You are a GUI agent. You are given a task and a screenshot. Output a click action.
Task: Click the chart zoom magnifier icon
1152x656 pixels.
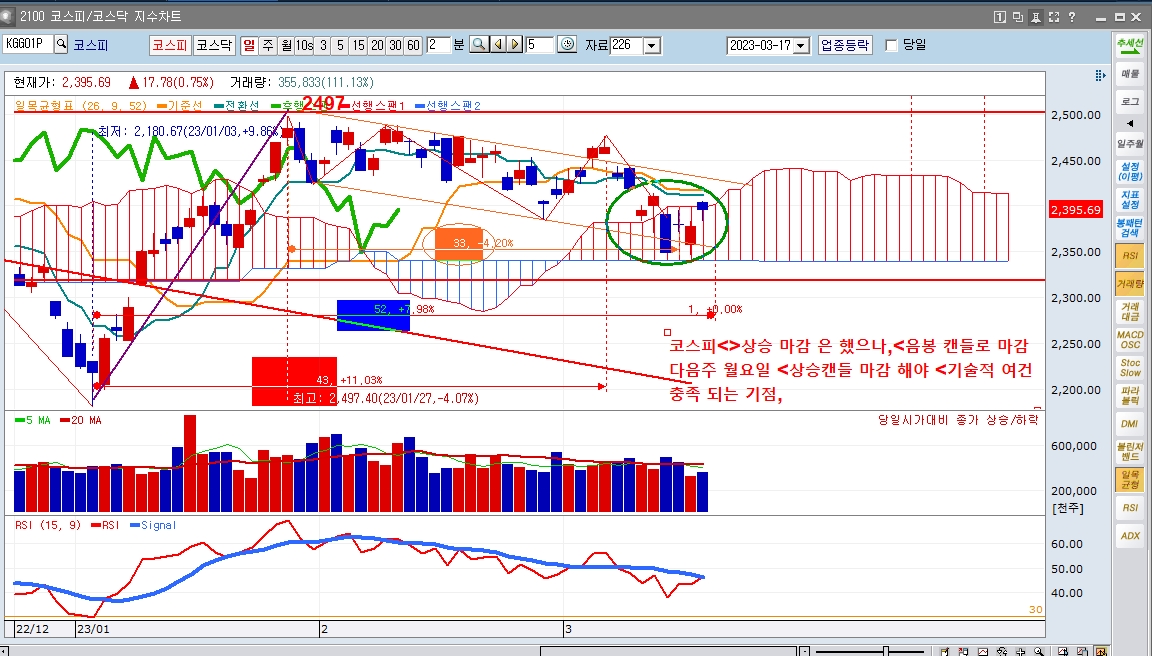479,44
